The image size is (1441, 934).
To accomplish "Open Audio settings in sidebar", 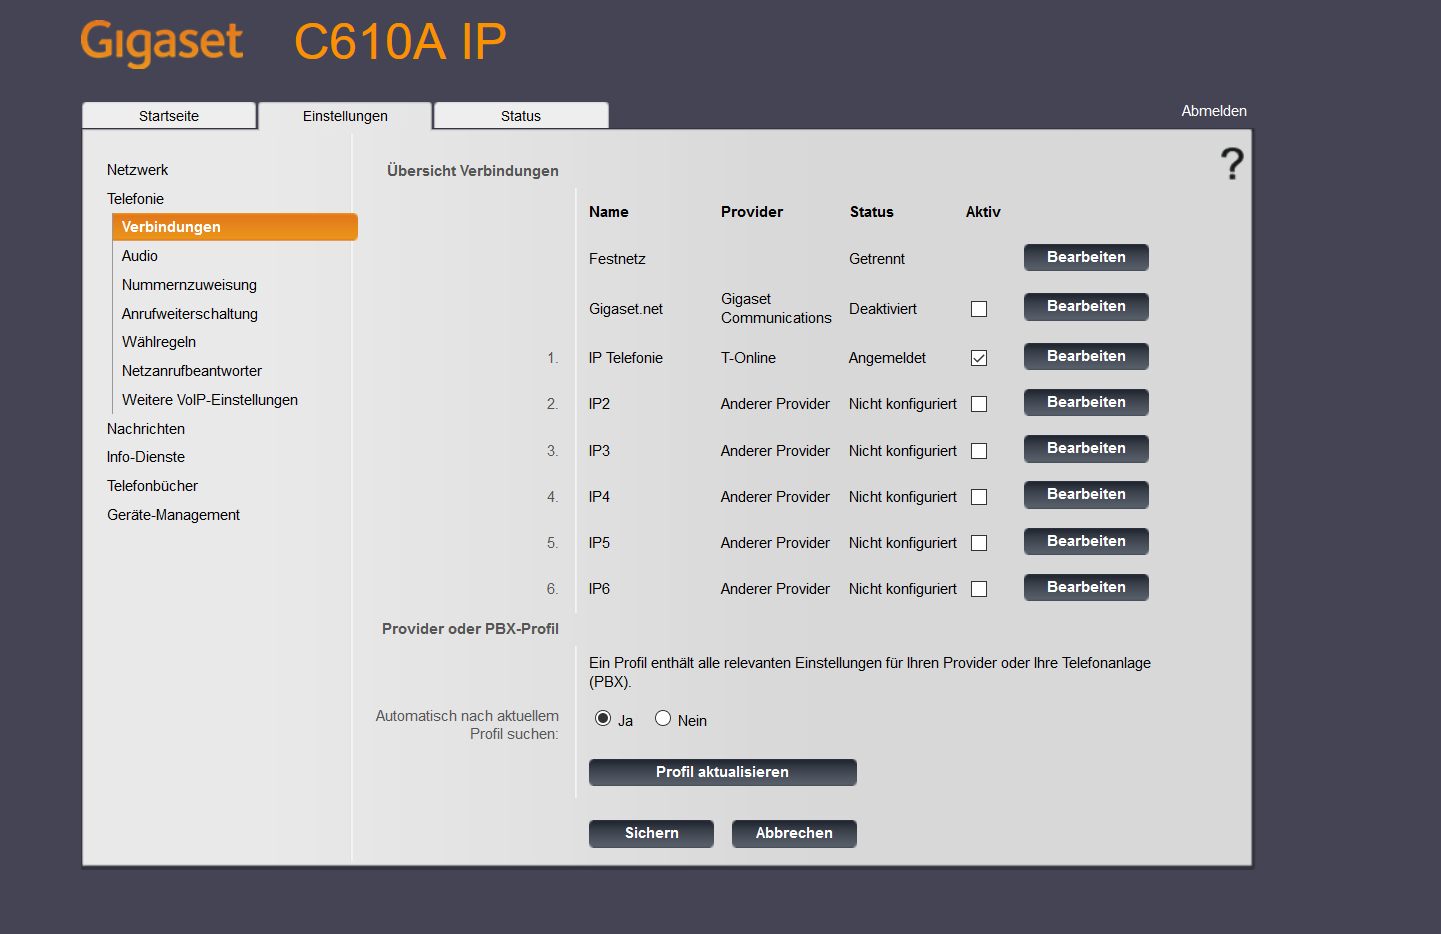I will (x=140, y=256).
